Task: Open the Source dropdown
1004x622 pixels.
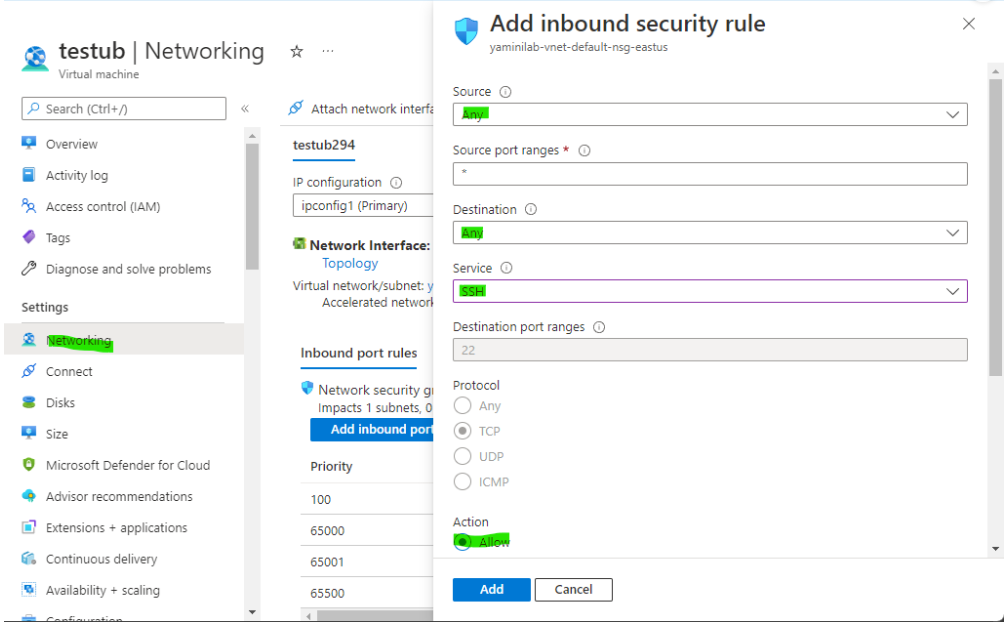Action: (710, 115)
